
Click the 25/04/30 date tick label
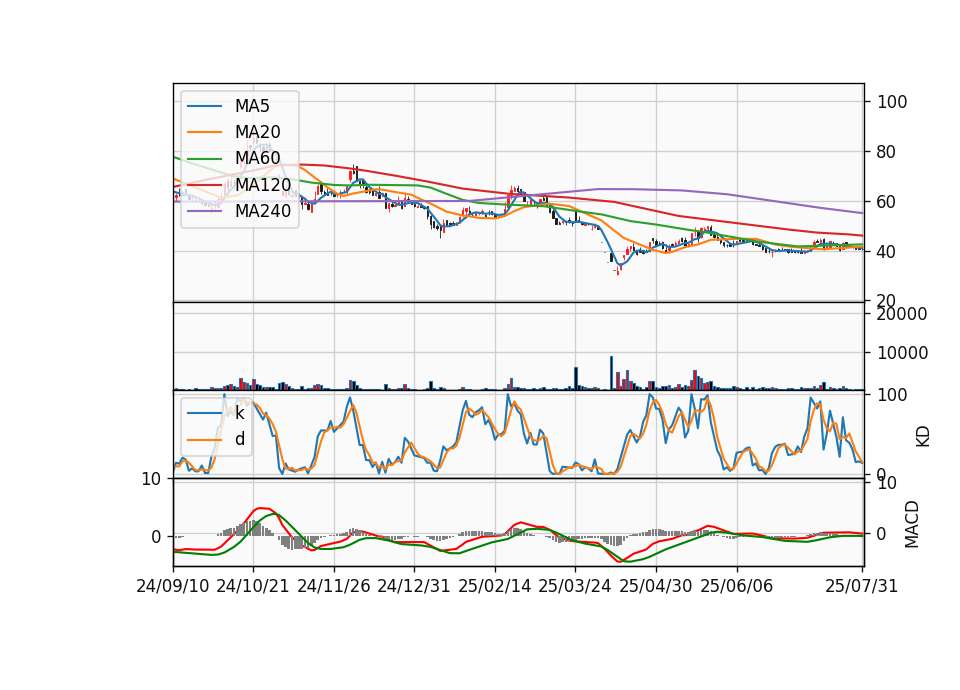[656, 586]
